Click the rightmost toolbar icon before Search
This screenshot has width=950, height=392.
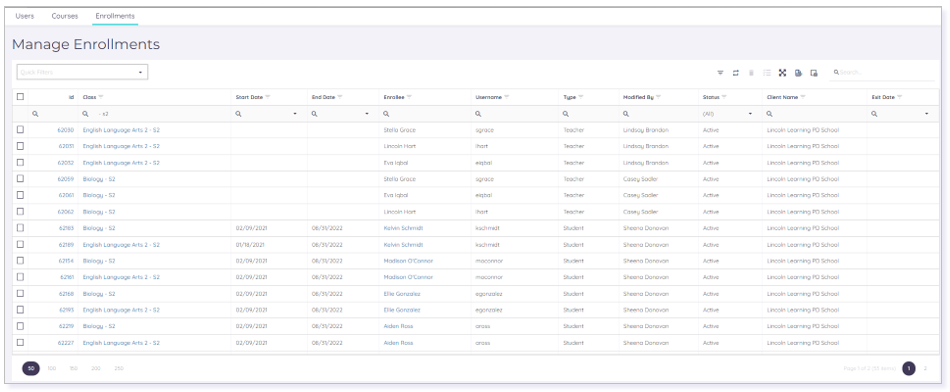[814, 73]
